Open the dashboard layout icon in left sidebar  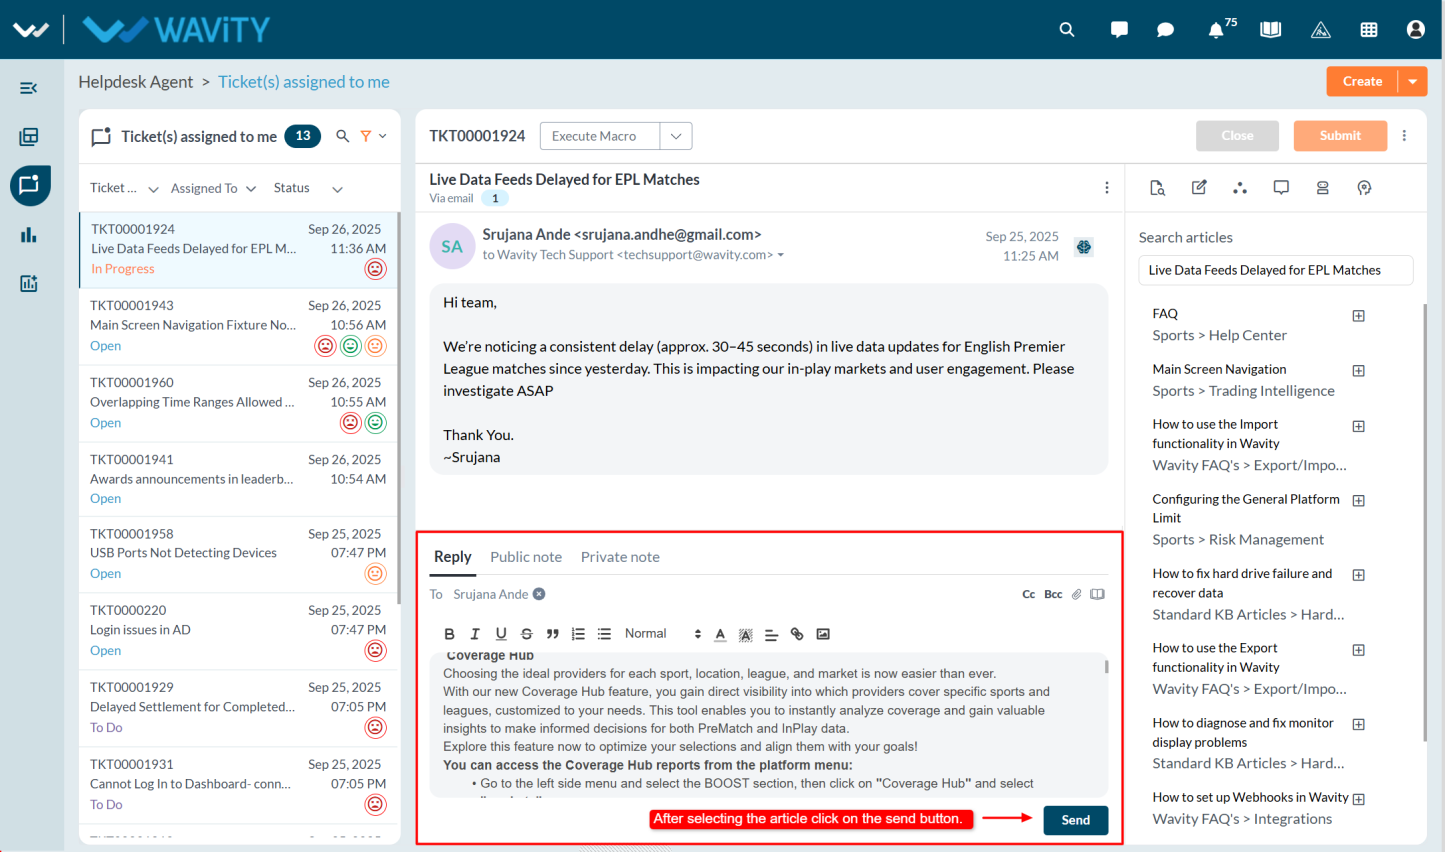(29, 137)
